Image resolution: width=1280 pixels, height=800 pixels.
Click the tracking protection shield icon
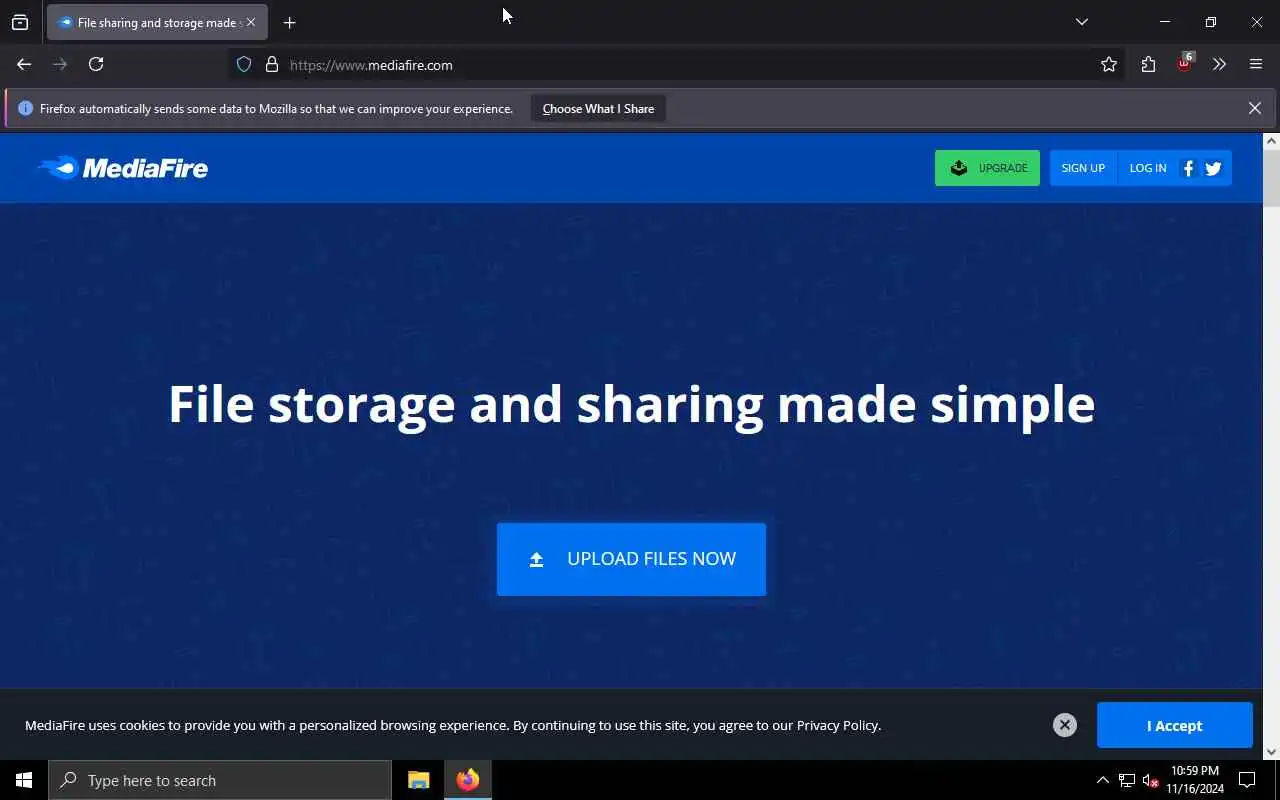tap(243, 64)
